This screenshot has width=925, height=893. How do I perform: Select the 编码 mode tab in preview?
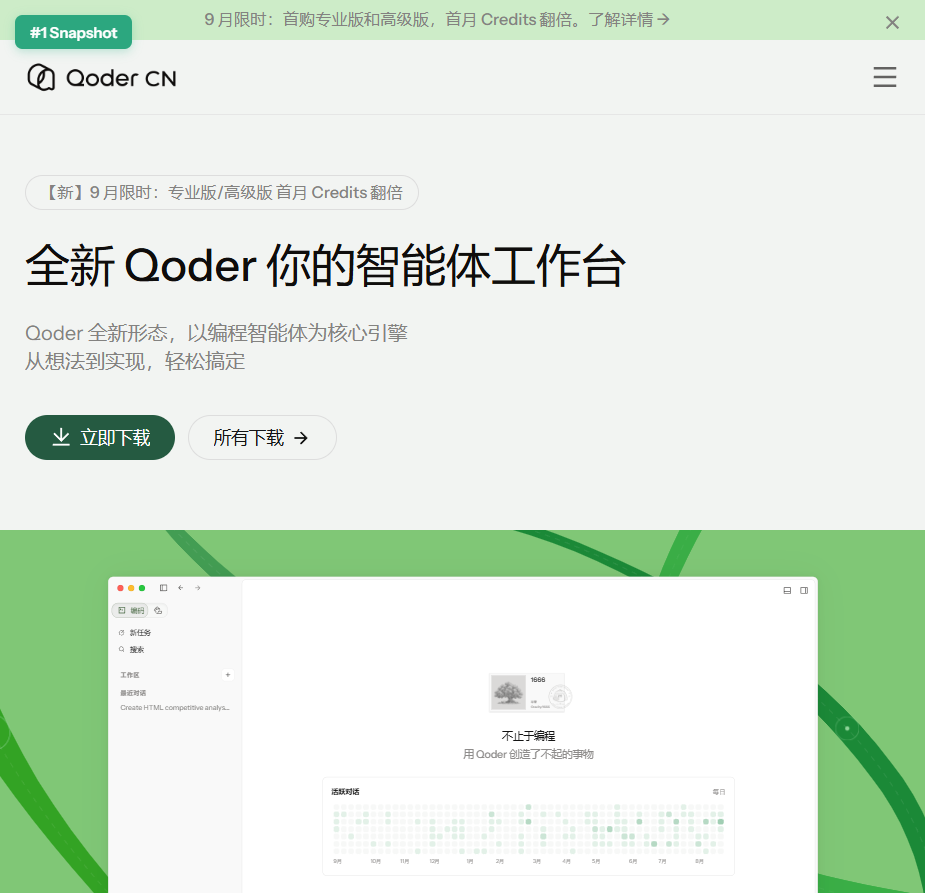point(130,610)
